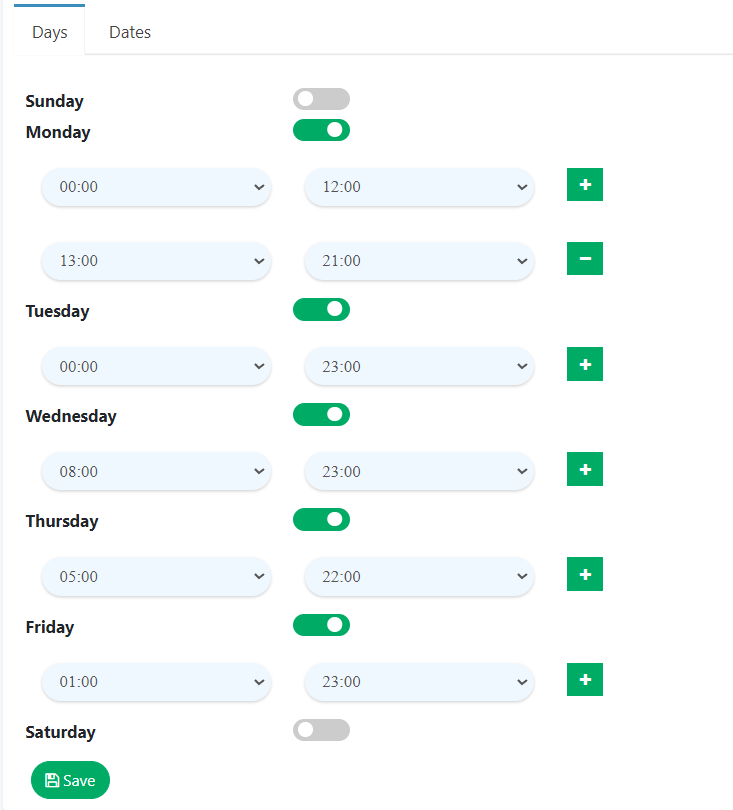The image size is (733, 810).
Task: Open Monday's 21:00 end time dropdown
Action: tap(419, 261)
